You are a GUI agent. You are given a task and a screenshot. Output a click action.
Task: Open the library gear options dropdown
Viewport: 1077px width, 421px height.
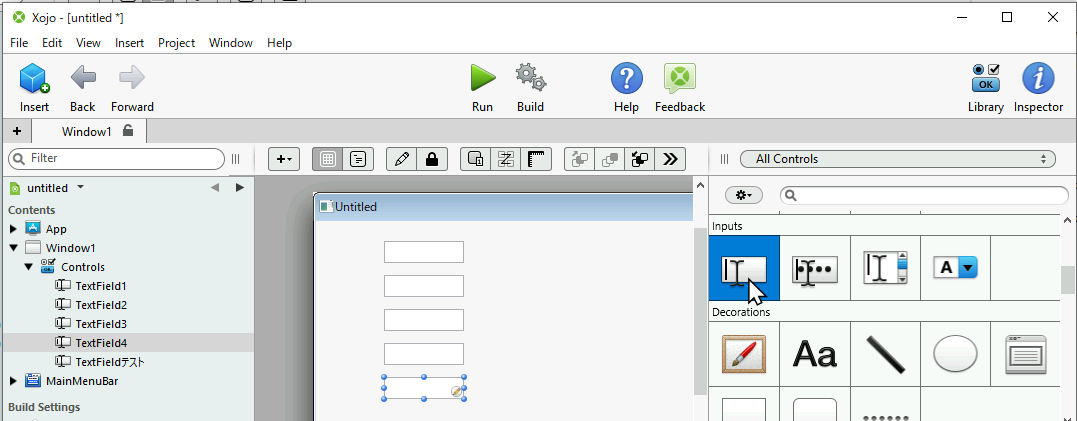coord(744,196)
